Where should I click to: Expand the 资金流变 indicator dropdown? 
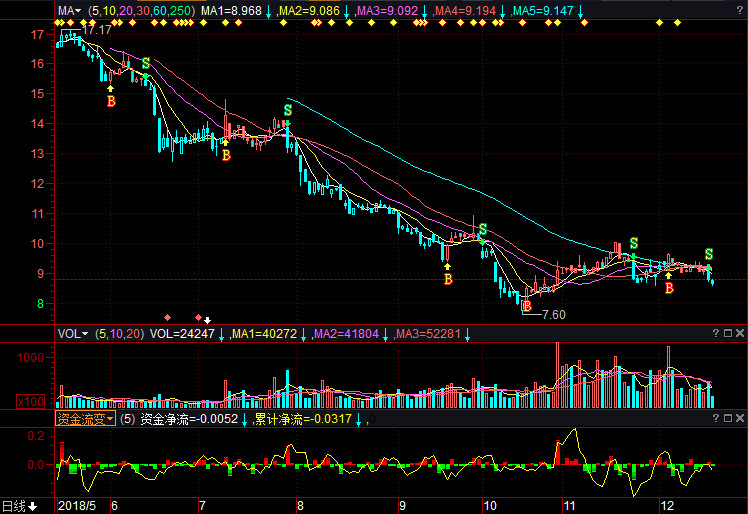point(85,419)
